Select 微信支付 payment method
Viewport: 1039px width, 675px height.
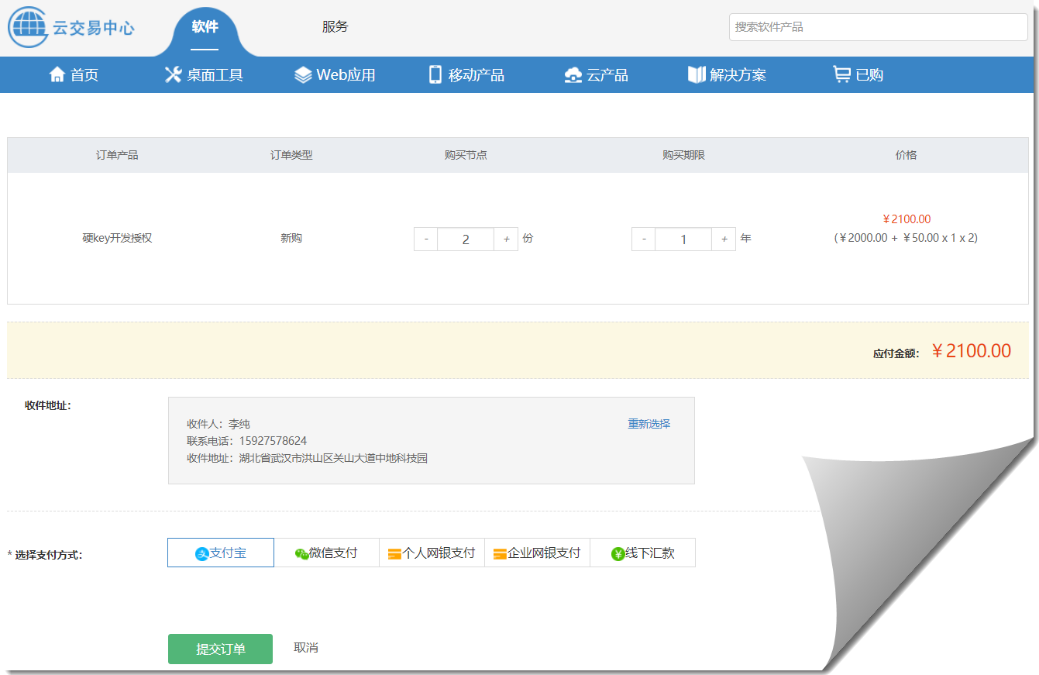[327, 552]
